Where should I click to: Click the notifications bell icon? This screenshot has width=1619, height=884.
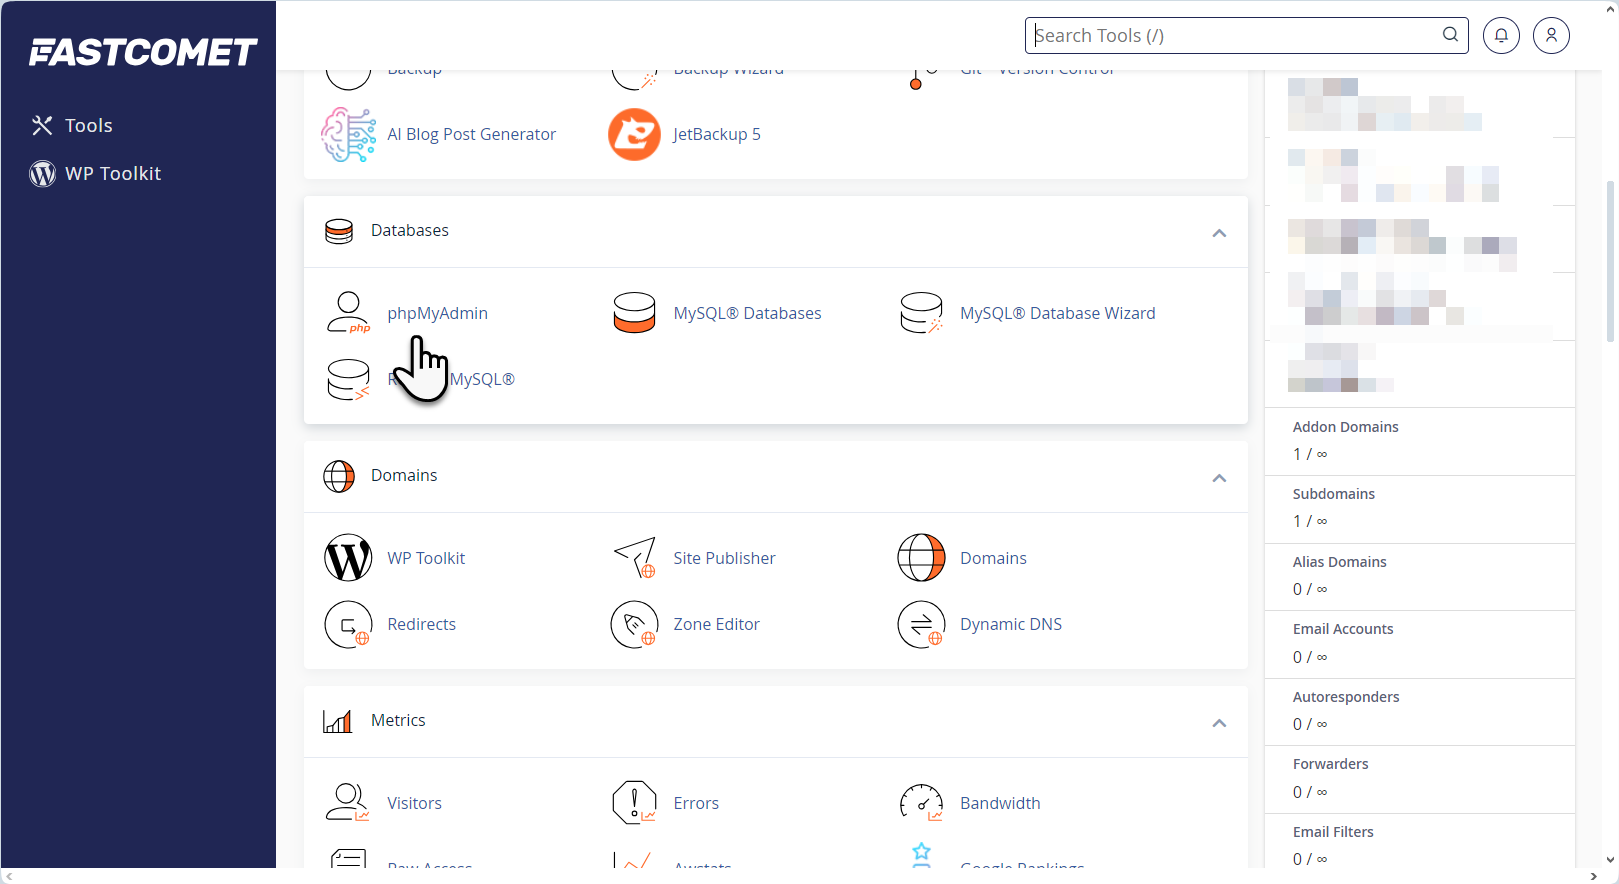point(1501,35)
